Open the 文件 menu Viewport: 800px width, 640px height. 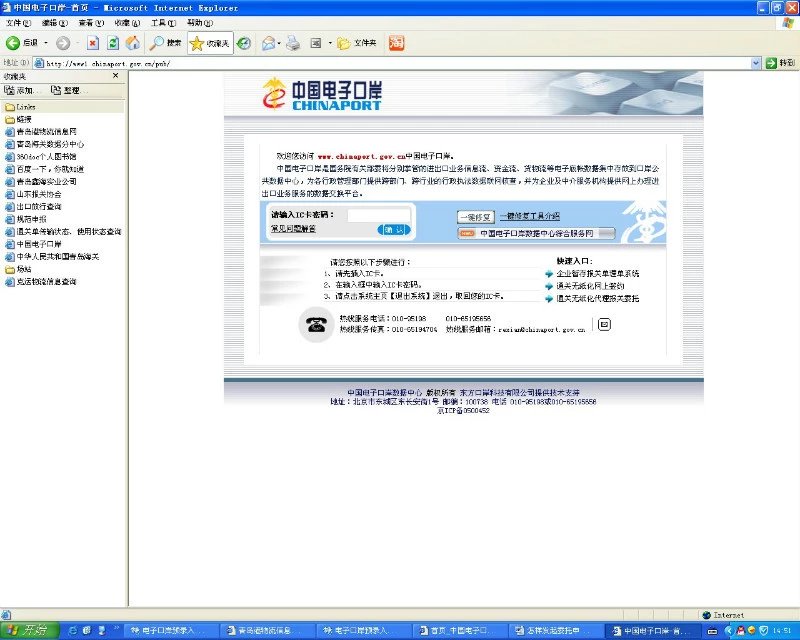(18, 23)
